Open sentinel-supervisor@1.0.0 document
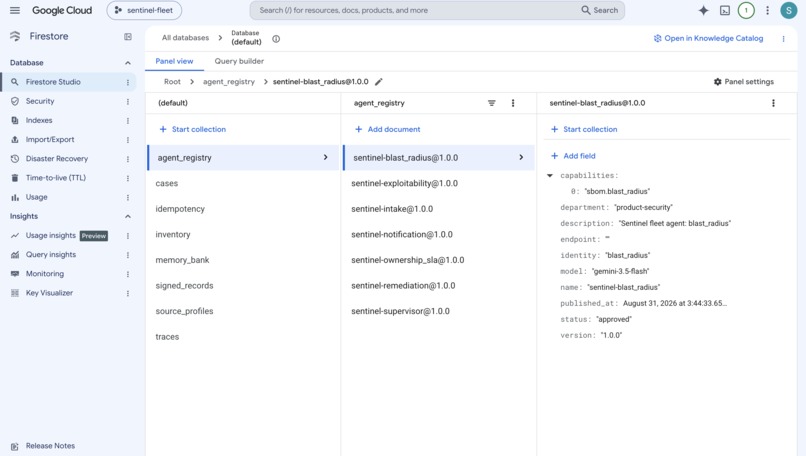Image resolution: width=806 pixels, height=456 pixels. (438, 312)
